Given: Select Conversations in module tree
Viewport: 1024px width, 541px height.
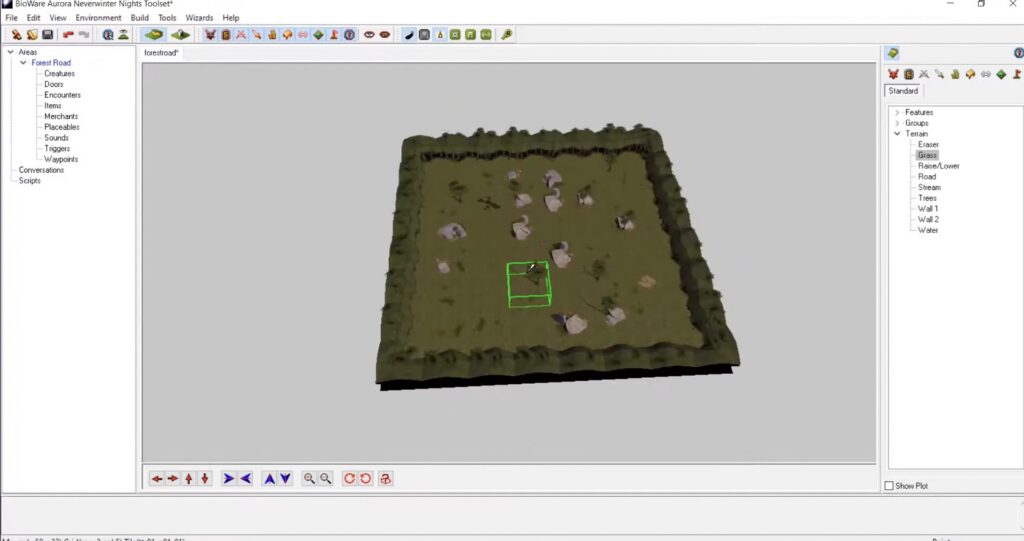Looking at the screenshot, I should click(x=41, y=170).
